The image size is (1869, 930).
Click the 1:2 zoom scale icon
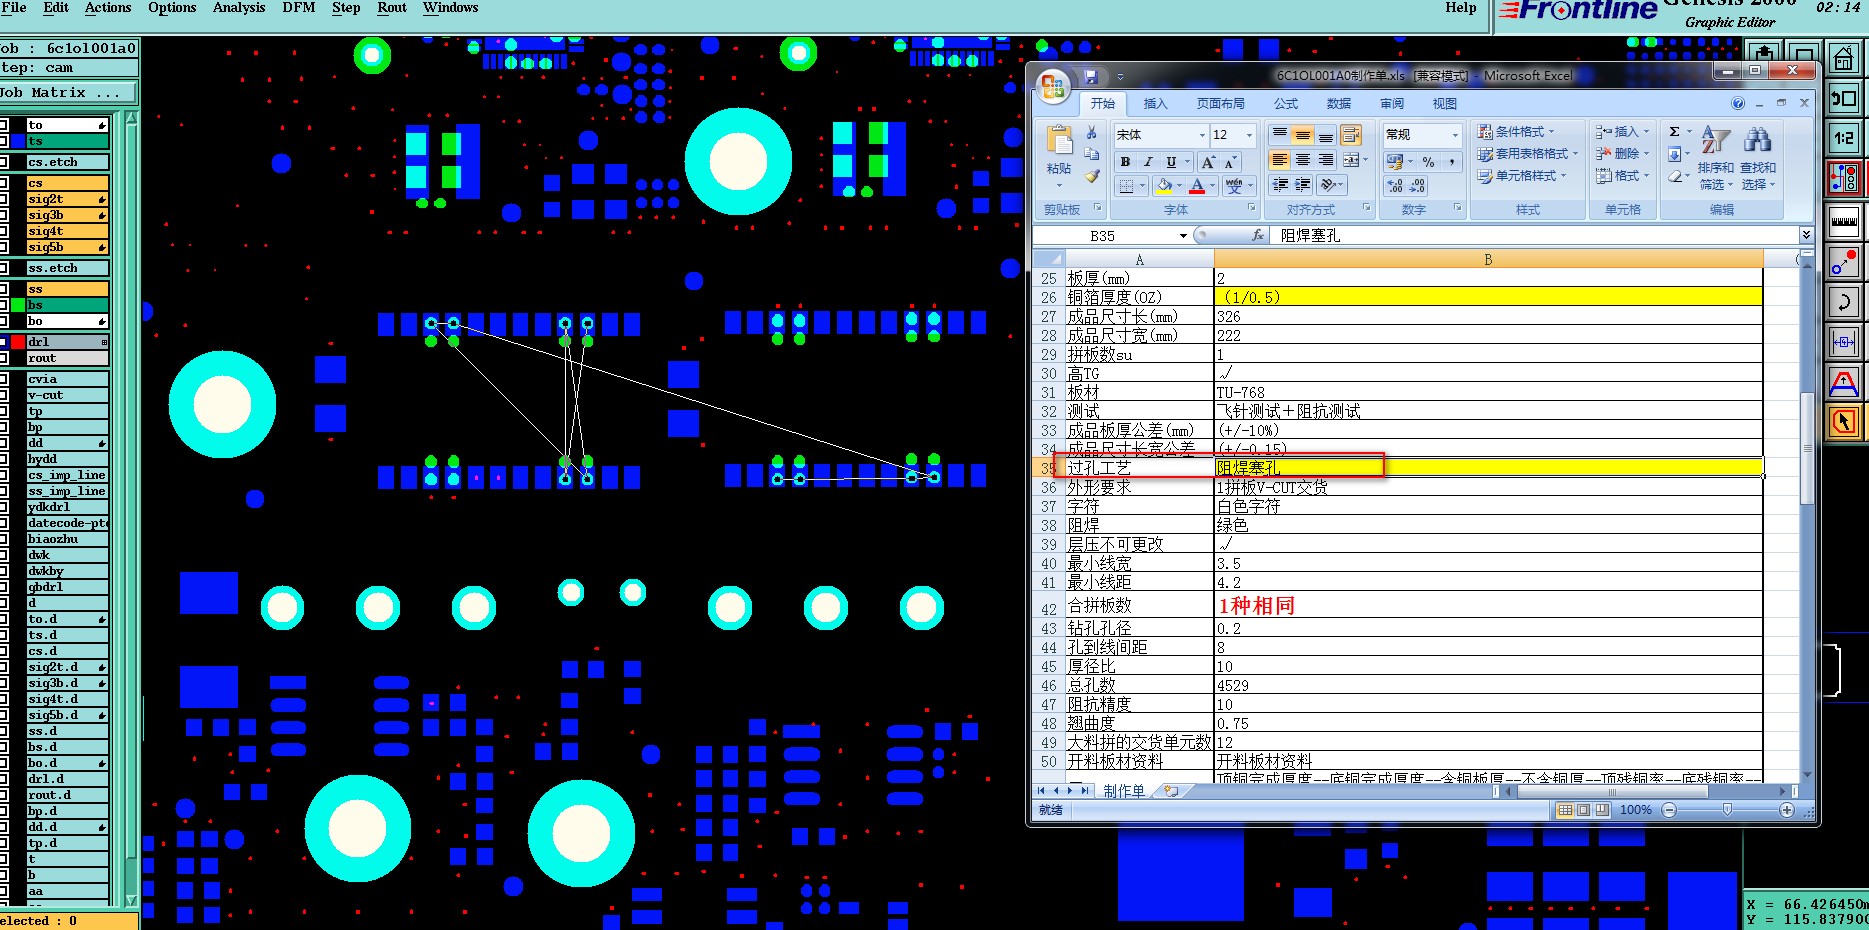coord(1843,138)
